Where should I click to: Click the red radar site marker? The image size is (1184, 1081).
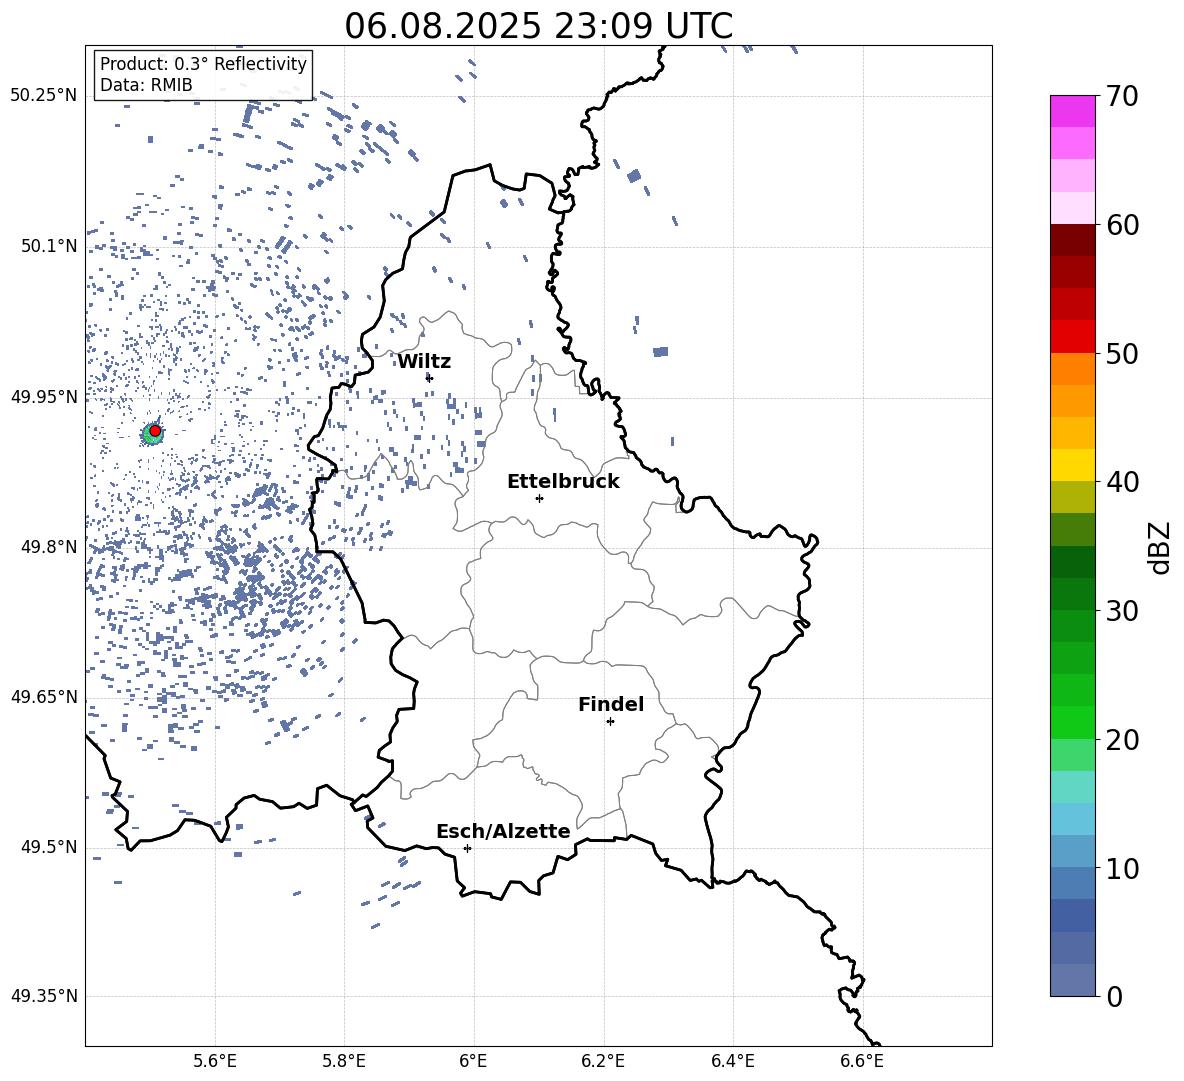point(155,431)
